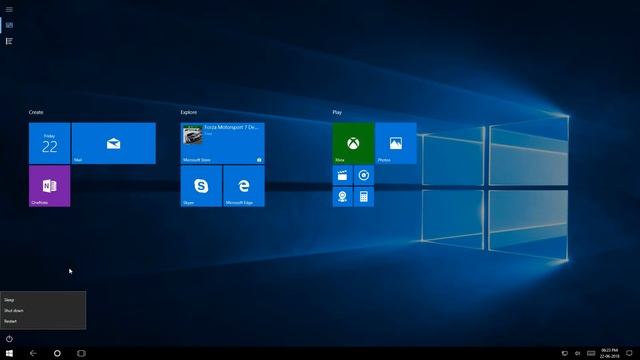Click the network icon in system tray
Image resolution: width=640 pixels, height=360 pixels.
coord(564,353)
